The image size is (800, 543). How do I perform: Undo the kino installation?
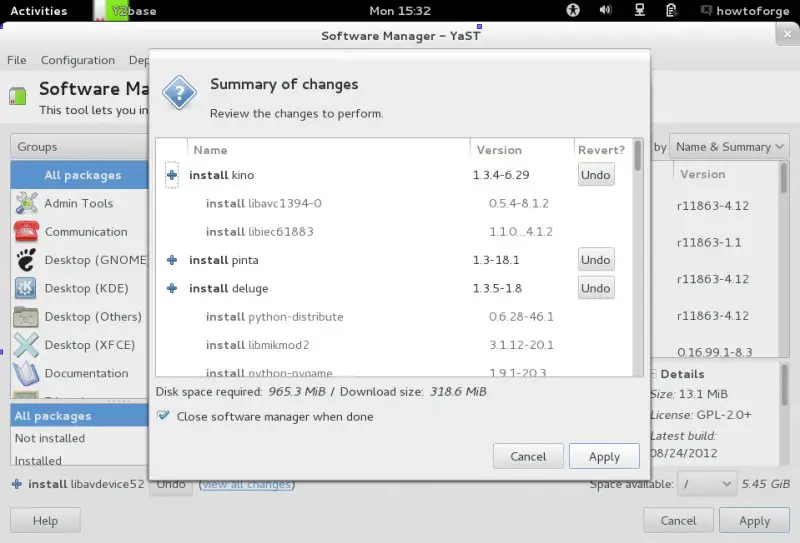point(595,175)
